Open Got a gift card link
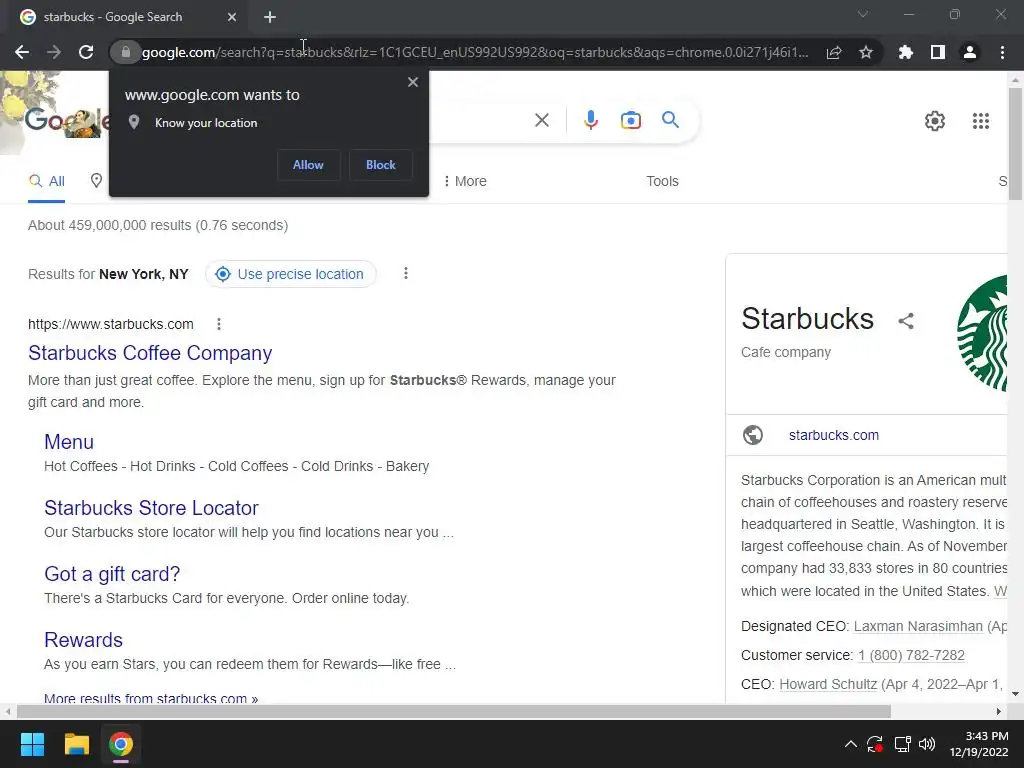Screen dimensions: 1024x768 (x=112, y=574)
